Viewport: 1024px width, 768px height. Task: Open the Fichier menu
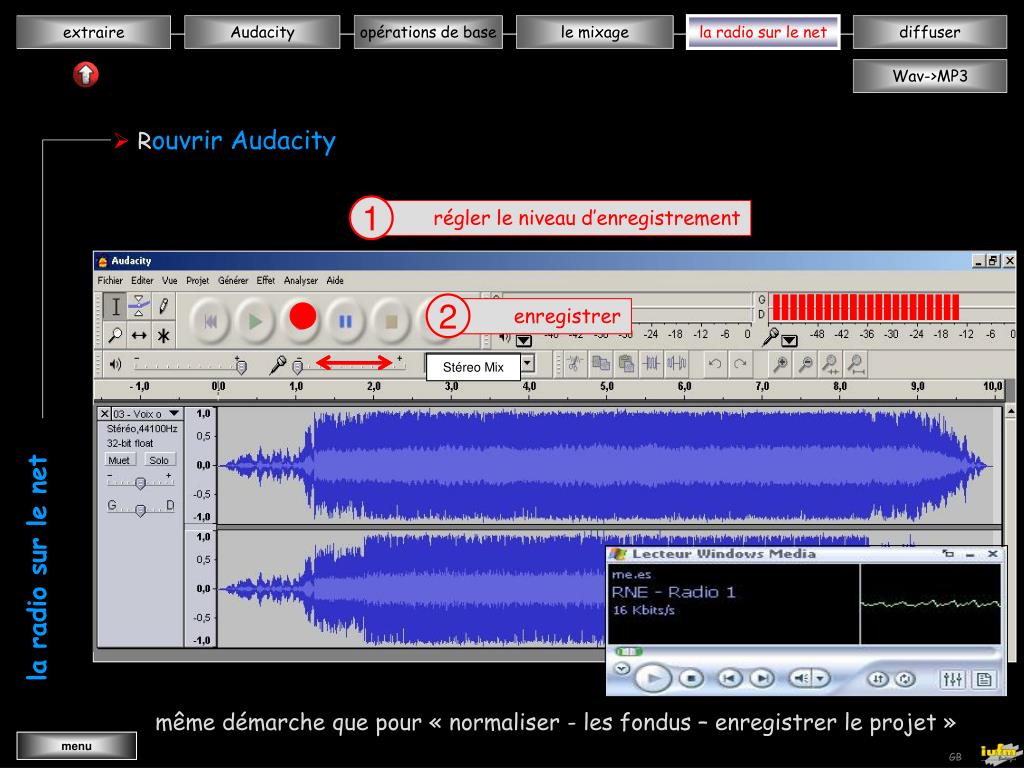[x=110, y=280]
